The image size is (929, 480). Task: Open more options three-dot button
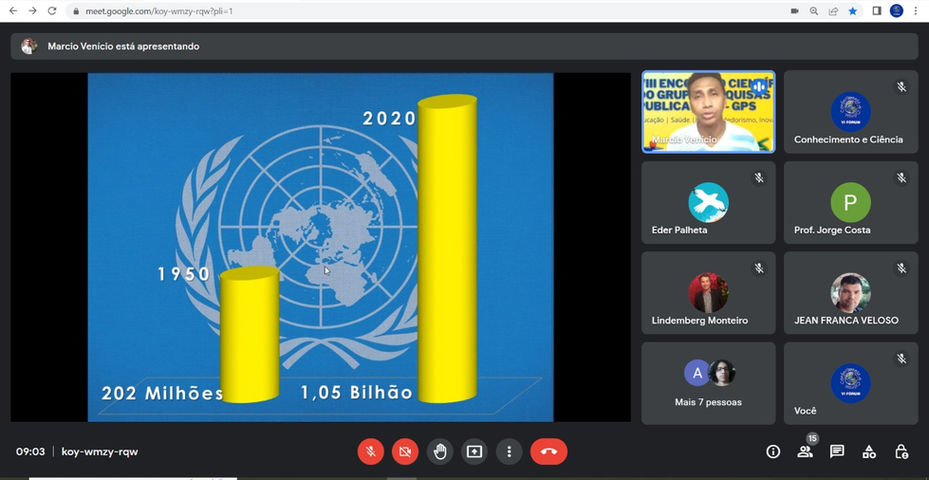tap(508, 452)
